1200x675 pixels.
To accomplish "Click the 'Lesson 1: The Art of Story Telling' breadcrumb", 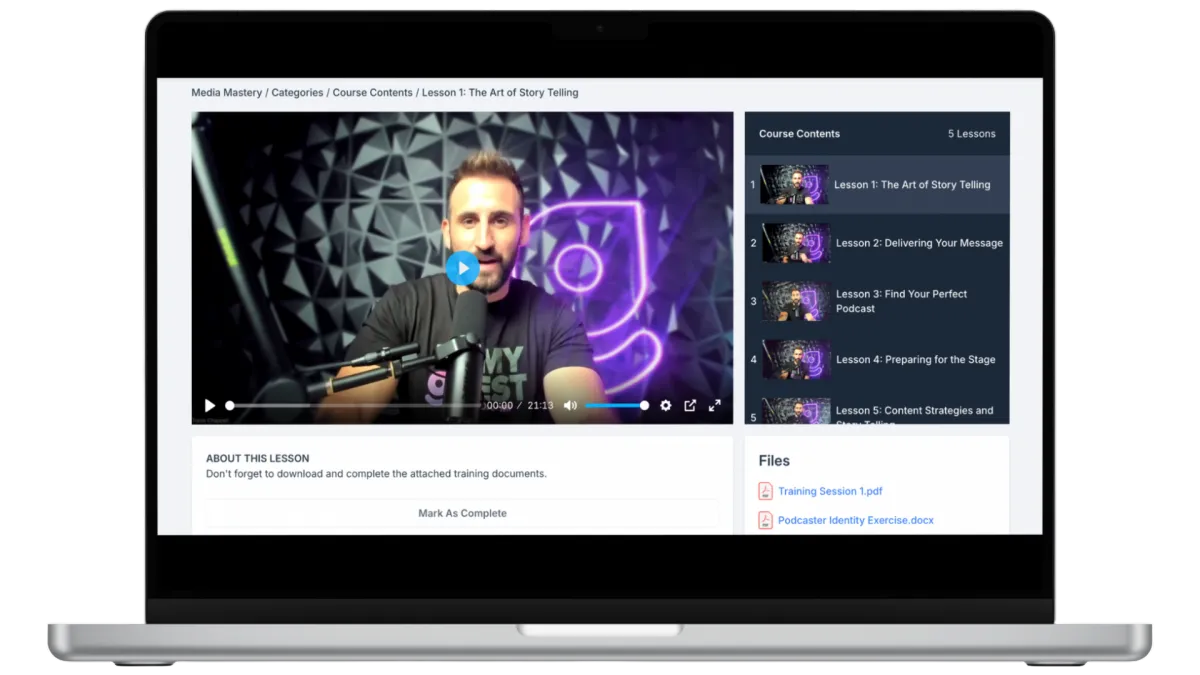I will tap(500, 93).
